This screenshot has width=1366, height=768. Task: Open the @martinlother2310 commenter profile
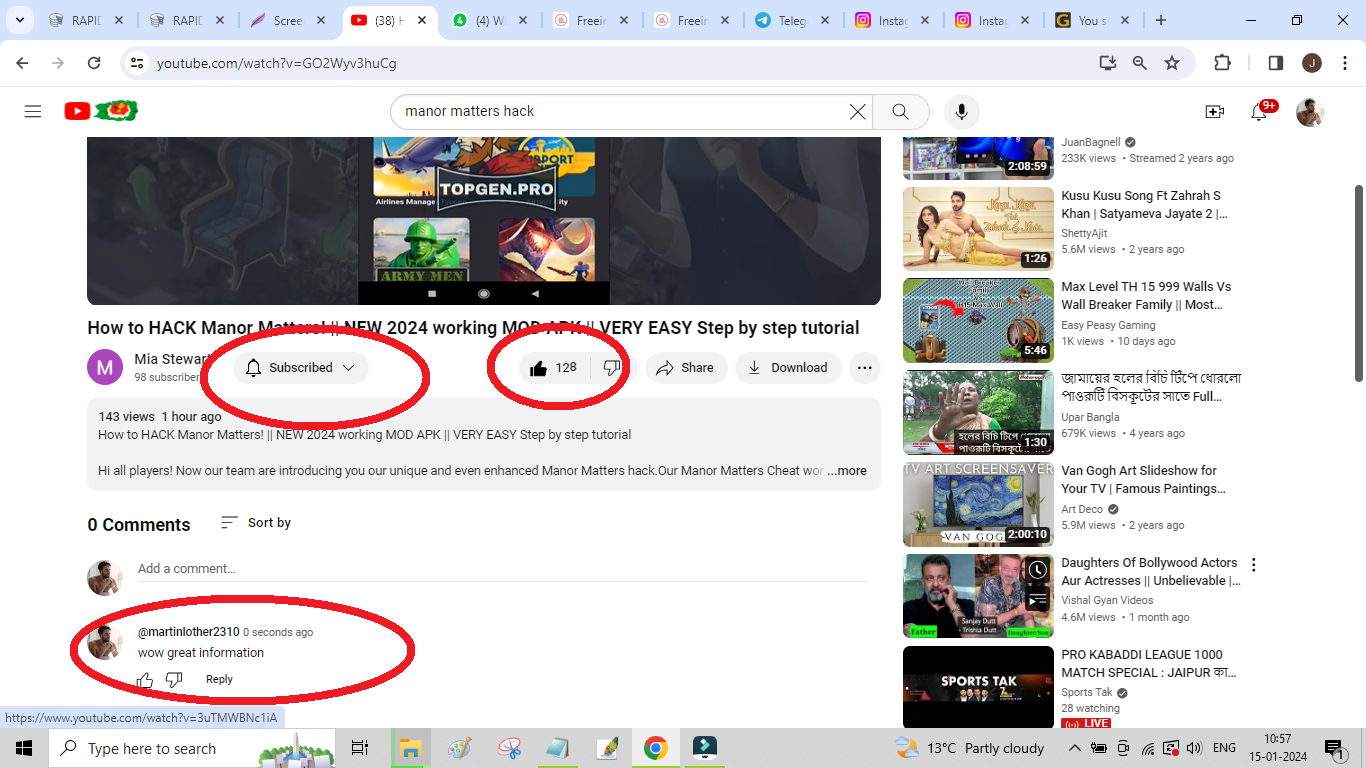click(x=189, y=632)
